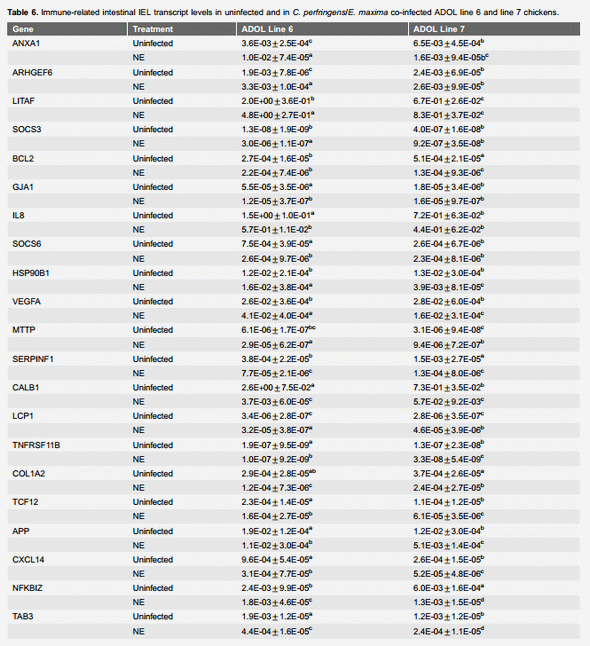Click the ANXA1 gene name
The width and height of the screenshot is (590, 646).
point(26,43)
